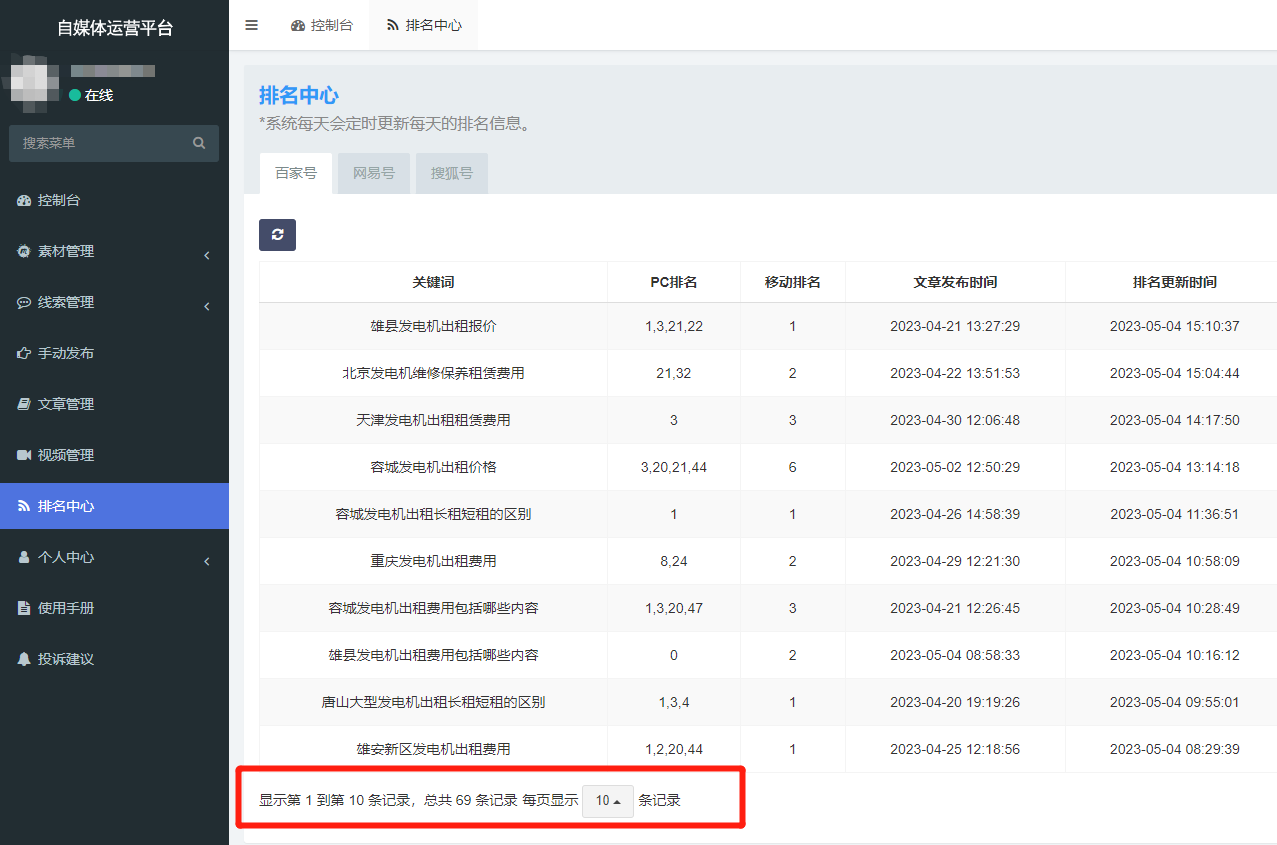The width and height of the screenshot is (1277, 845).
Task: Switch to the 控制台 top tab
Action: pyautogui.click(x=322, y=25)
